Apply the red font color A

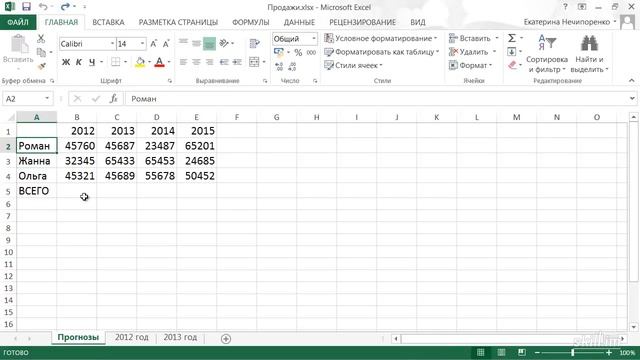pyautogui.click(x=160, y=62)
